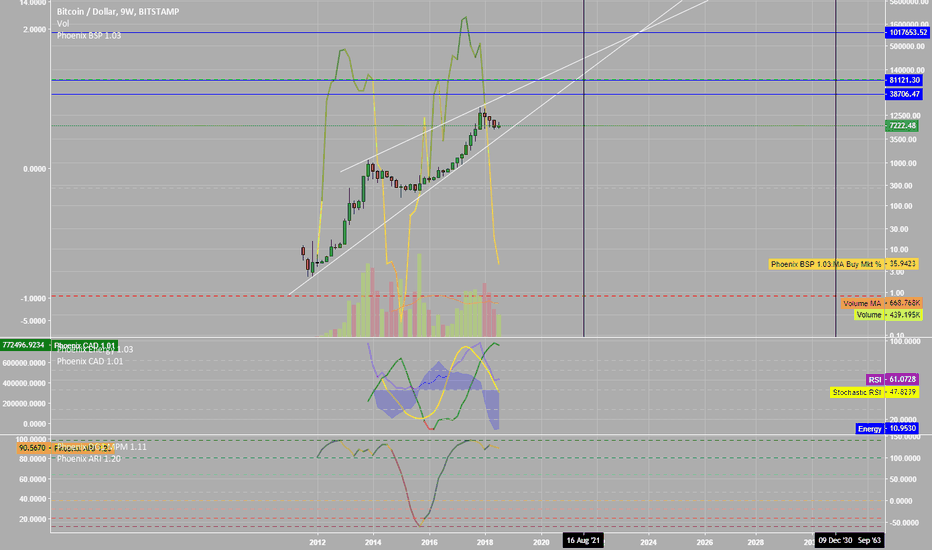
Task: Select the grey Phoenix CAD 1.01 legend text
Action: [x=90, y=361]
